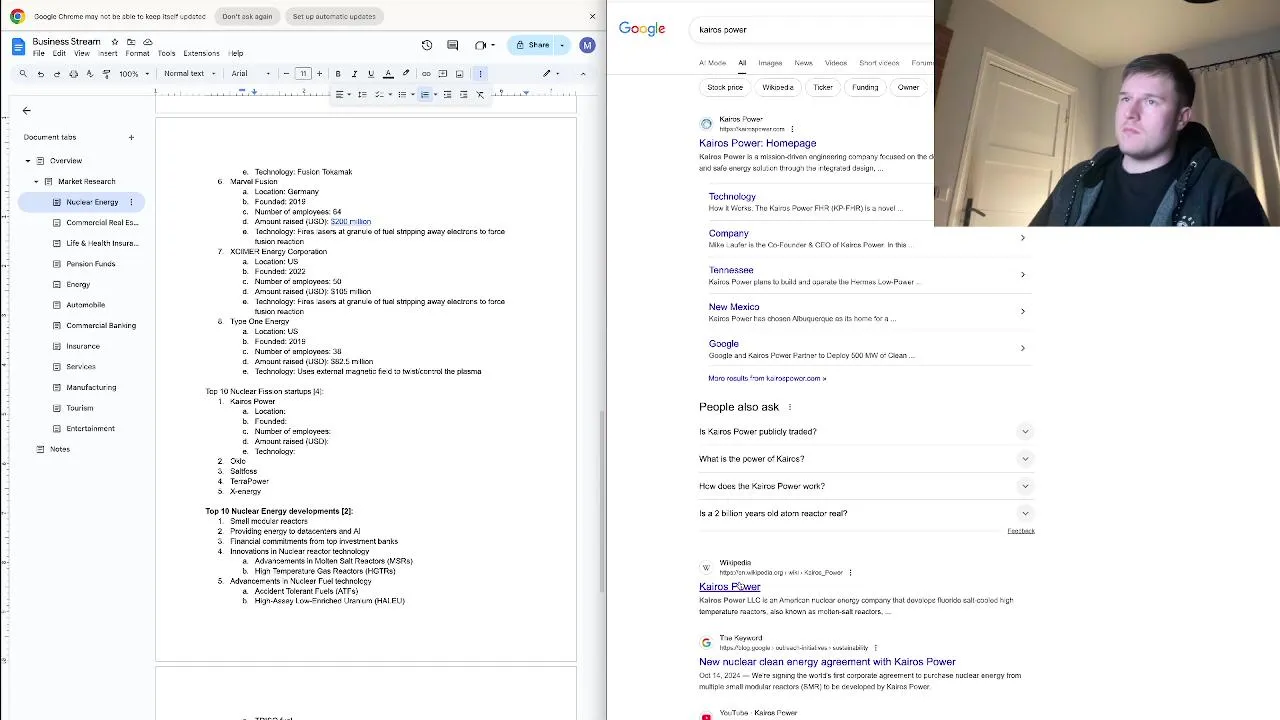Click 'Don't ask again' in Chrome banner

coord(247,16)
